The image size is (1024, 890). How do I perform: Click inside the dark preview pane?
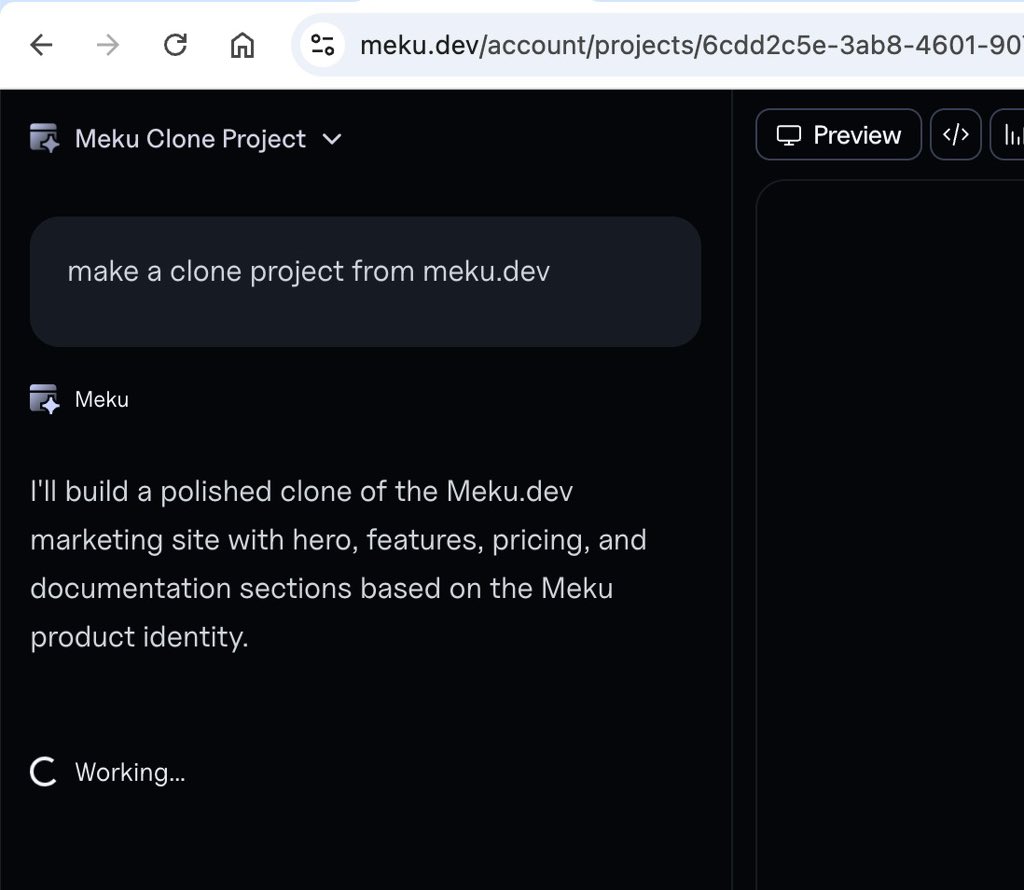(x=890, y=534)
